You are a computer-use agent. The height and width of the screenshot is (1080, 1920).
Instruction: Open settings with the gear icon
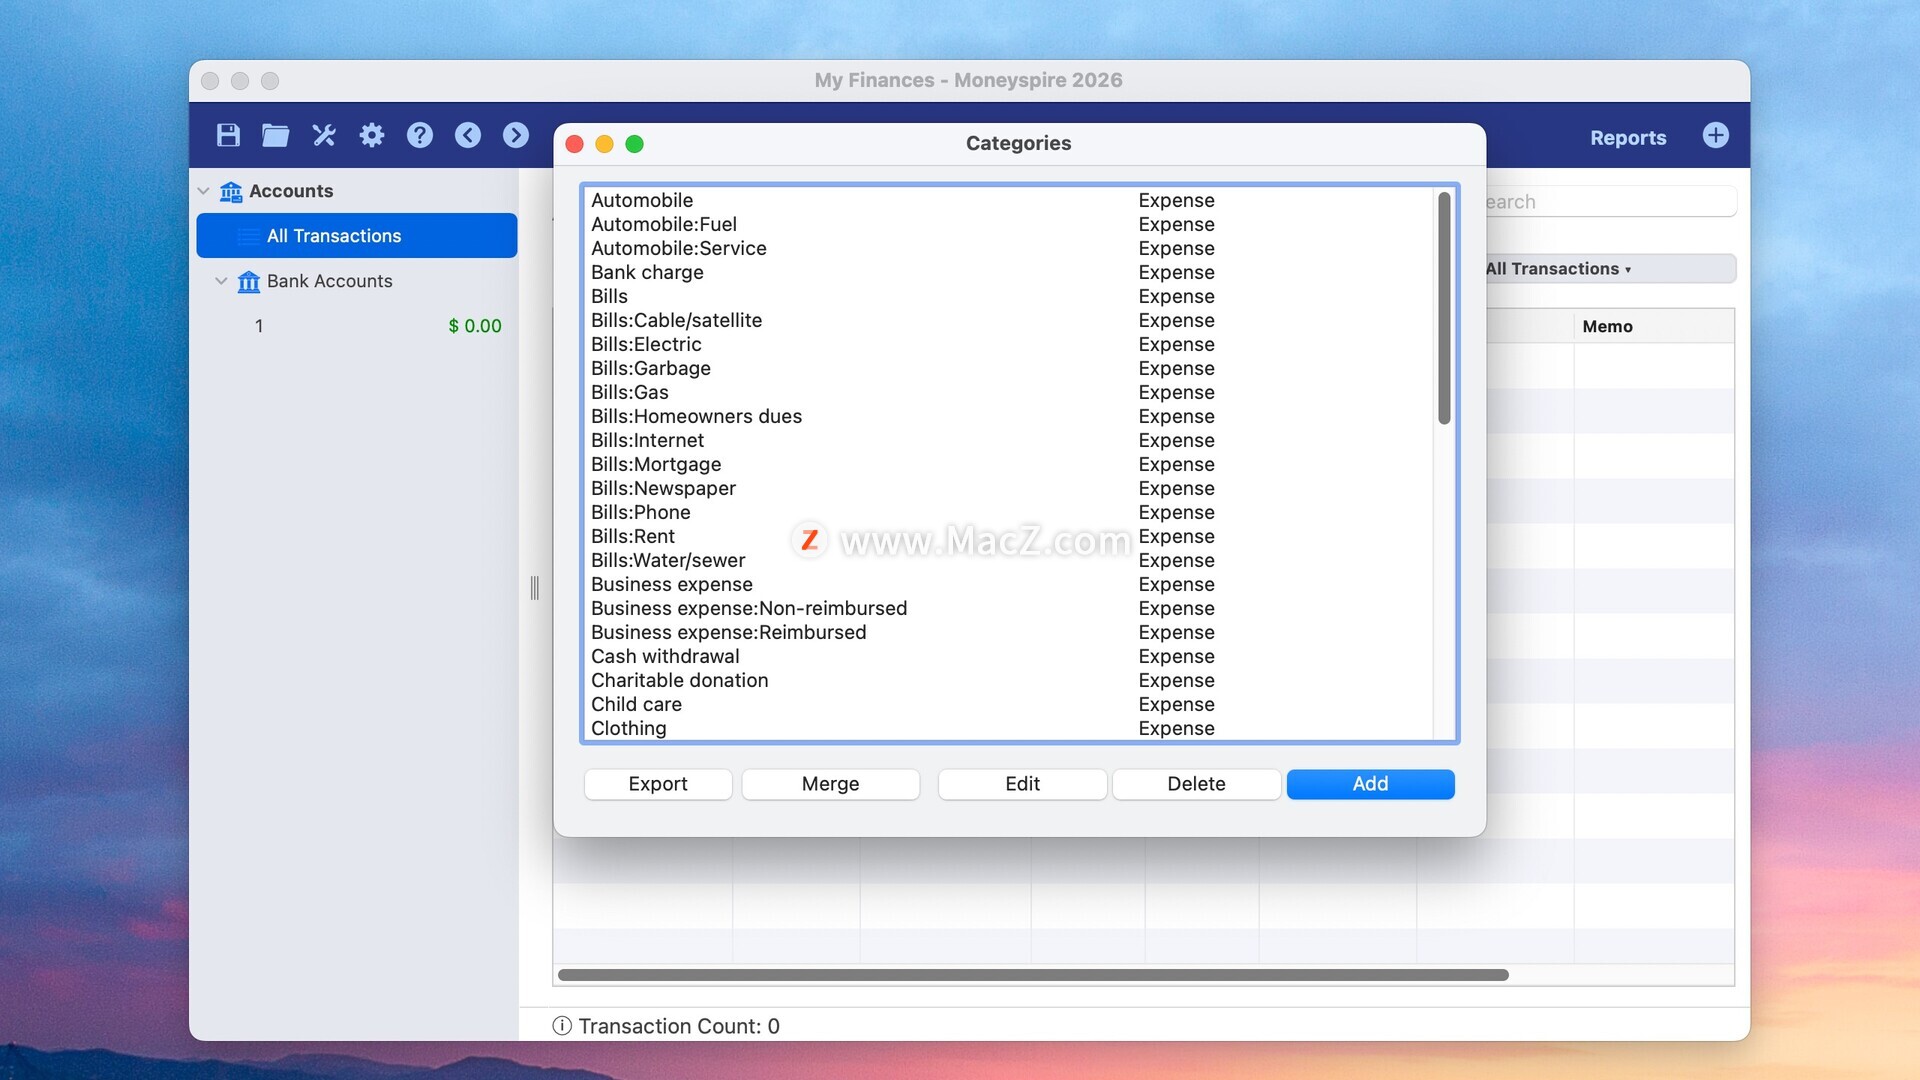pyautogui.click(x=372, y=135)
